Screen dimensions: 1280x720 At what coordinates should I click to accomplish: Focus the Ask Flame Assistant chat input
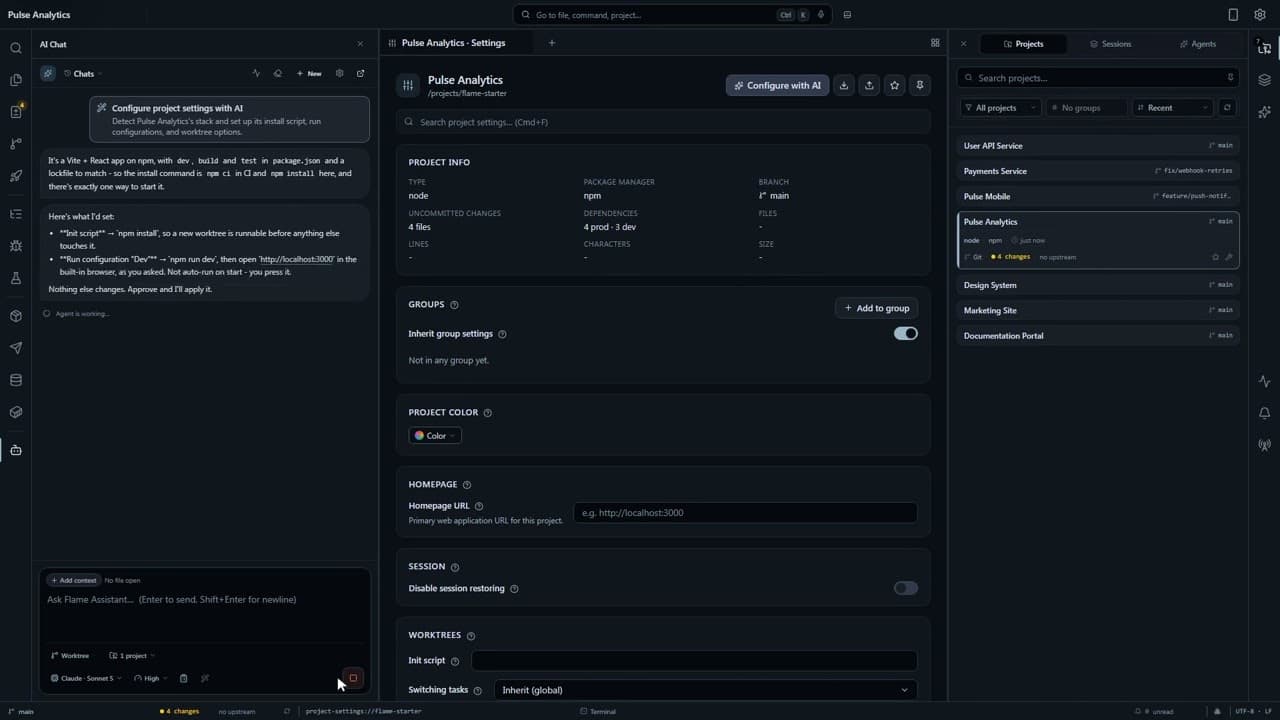click(205, 612)
